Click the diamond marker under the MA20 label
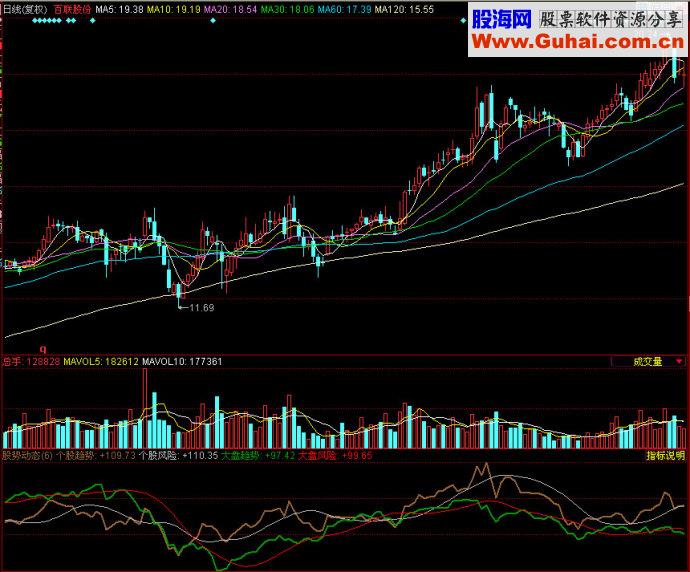 213,20
